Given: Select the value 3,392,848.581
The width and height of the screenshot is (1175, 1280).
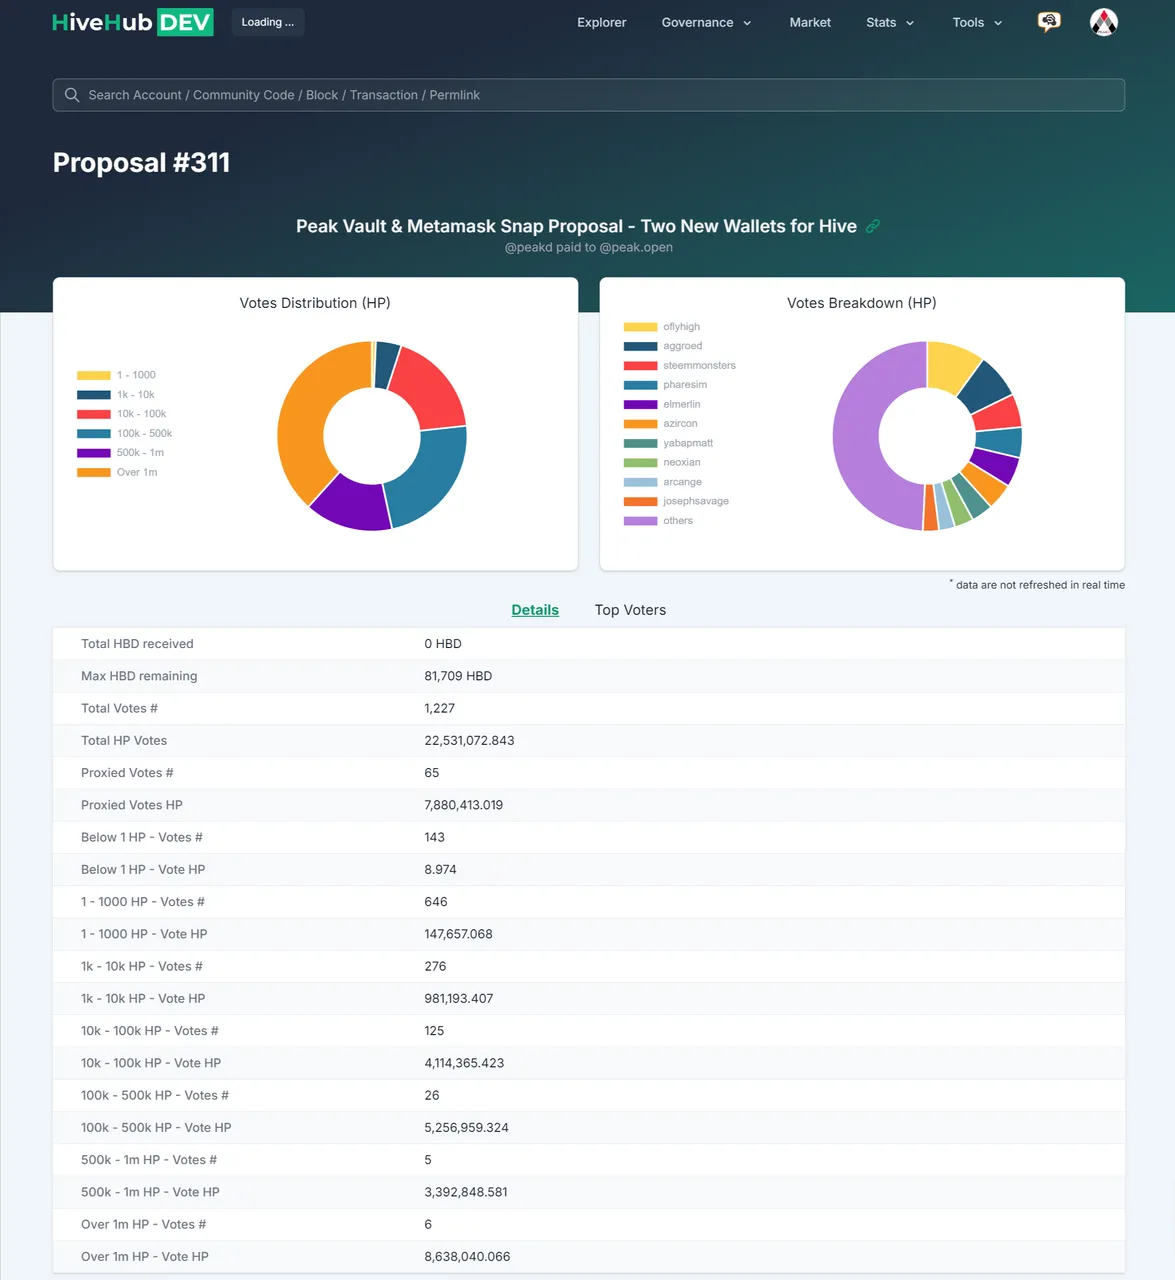Looking at the screenshot, I should pyautogui.click(x=466, y=1192).
